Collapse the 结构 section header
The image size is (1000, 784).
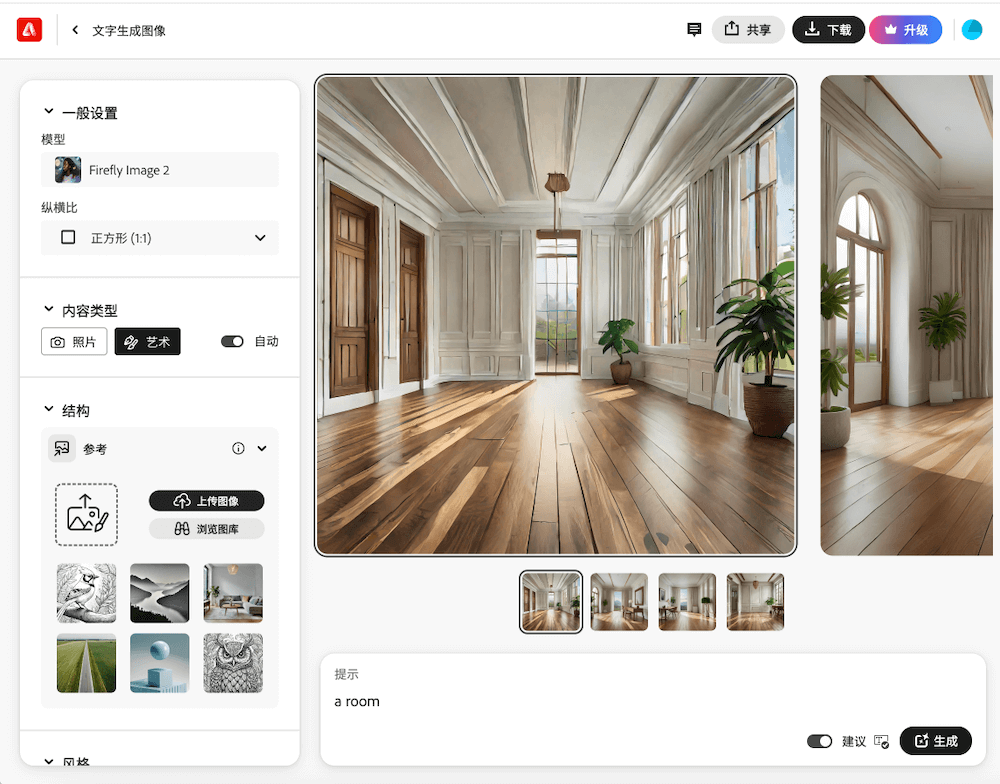point(49,410)
